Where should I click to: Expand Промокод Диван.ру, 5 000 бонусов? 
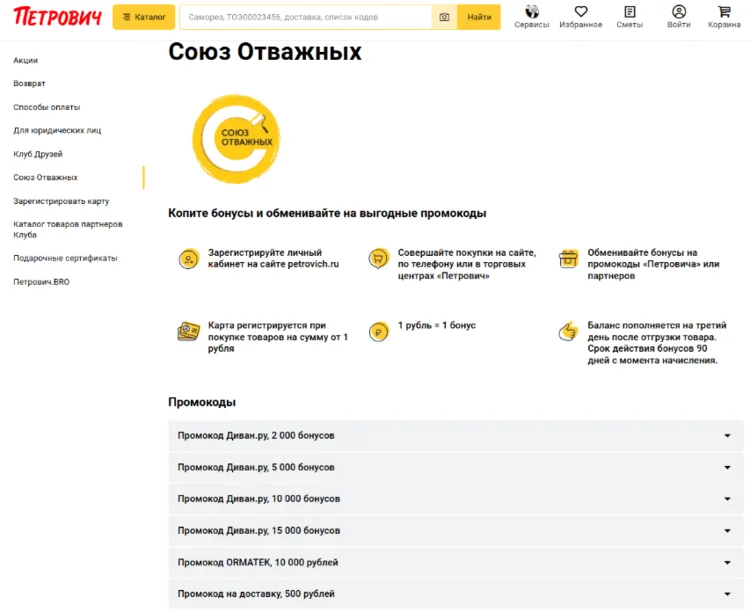[x=456, y=467]
